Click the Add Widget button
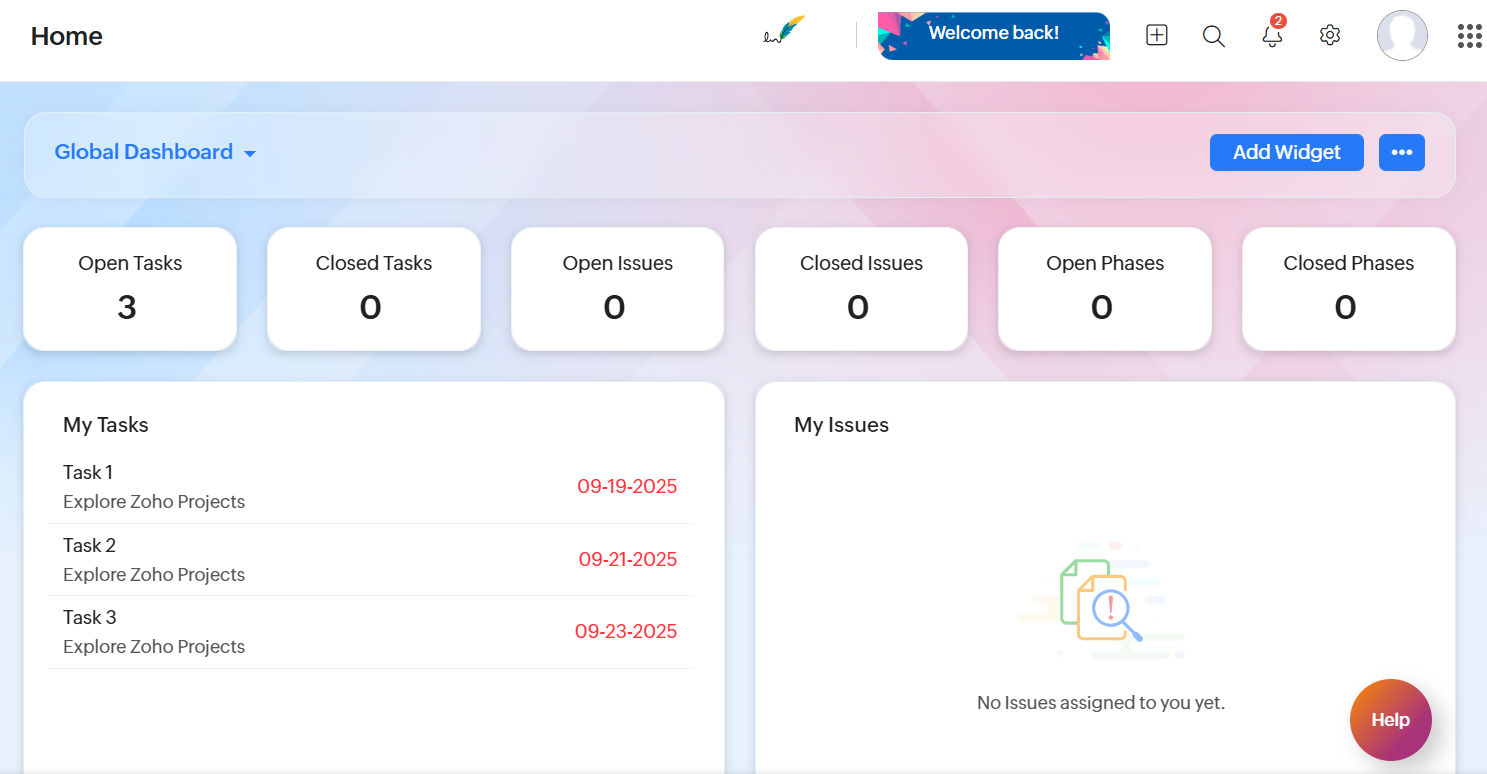 pyautogui.click(x=1286, y=152)
